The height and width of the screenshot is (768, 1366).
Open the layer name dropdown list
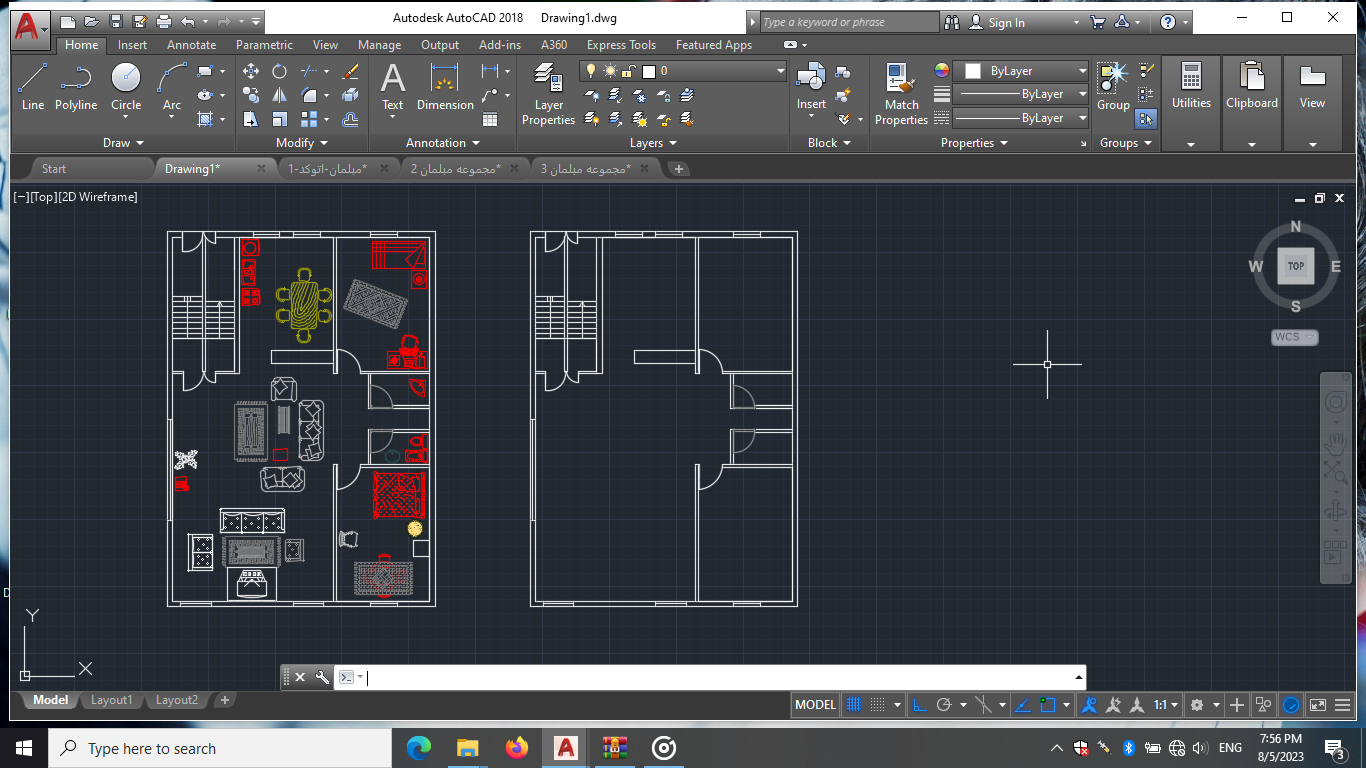[781, 71]
